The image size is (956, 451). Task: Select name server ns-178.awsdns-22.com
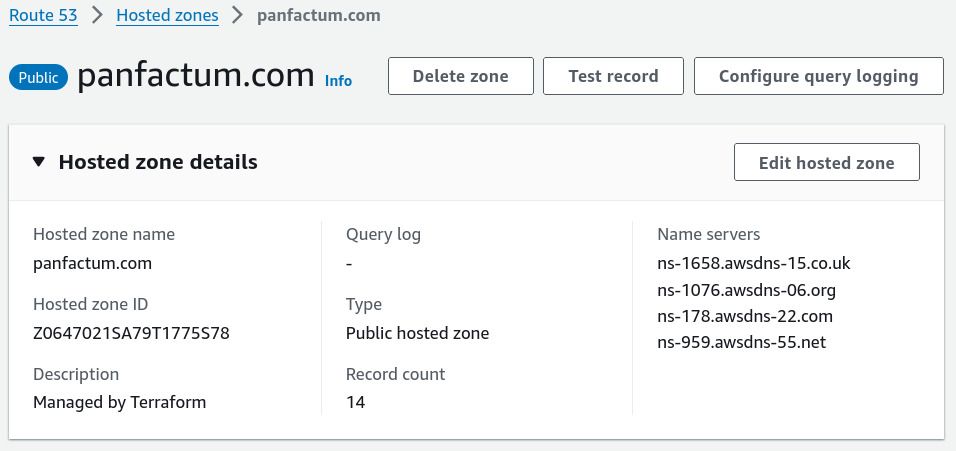pyautogui.click(x=745, y=316)
